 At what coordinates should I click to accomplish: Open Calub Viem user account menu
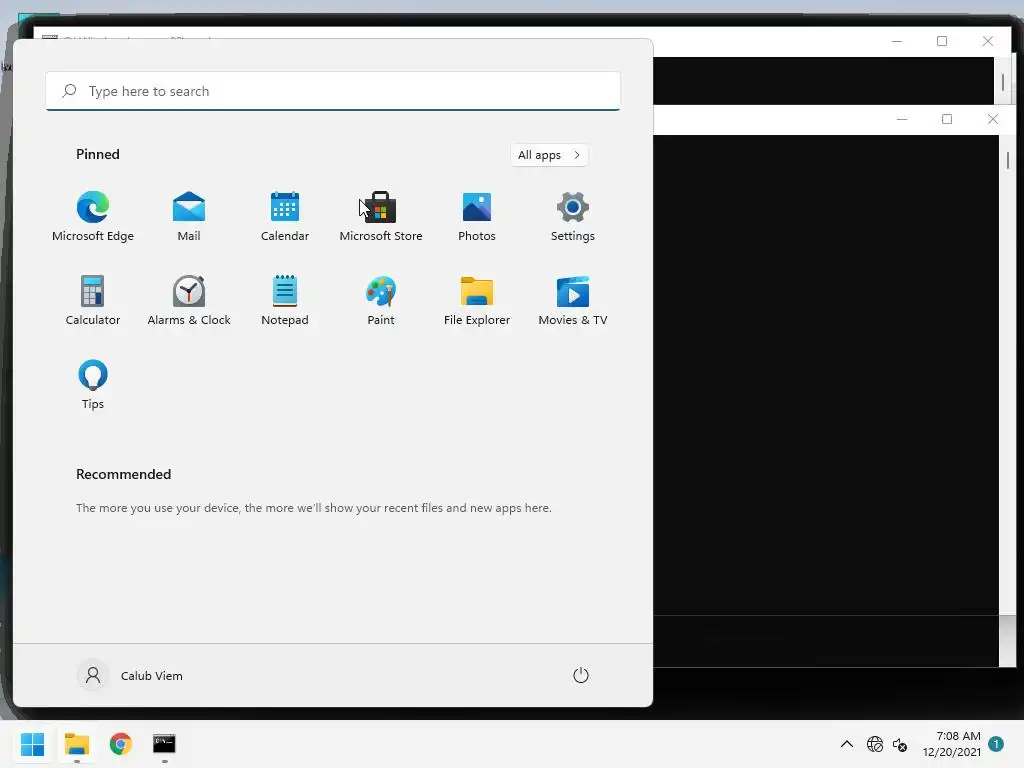(x=130, y=675)
